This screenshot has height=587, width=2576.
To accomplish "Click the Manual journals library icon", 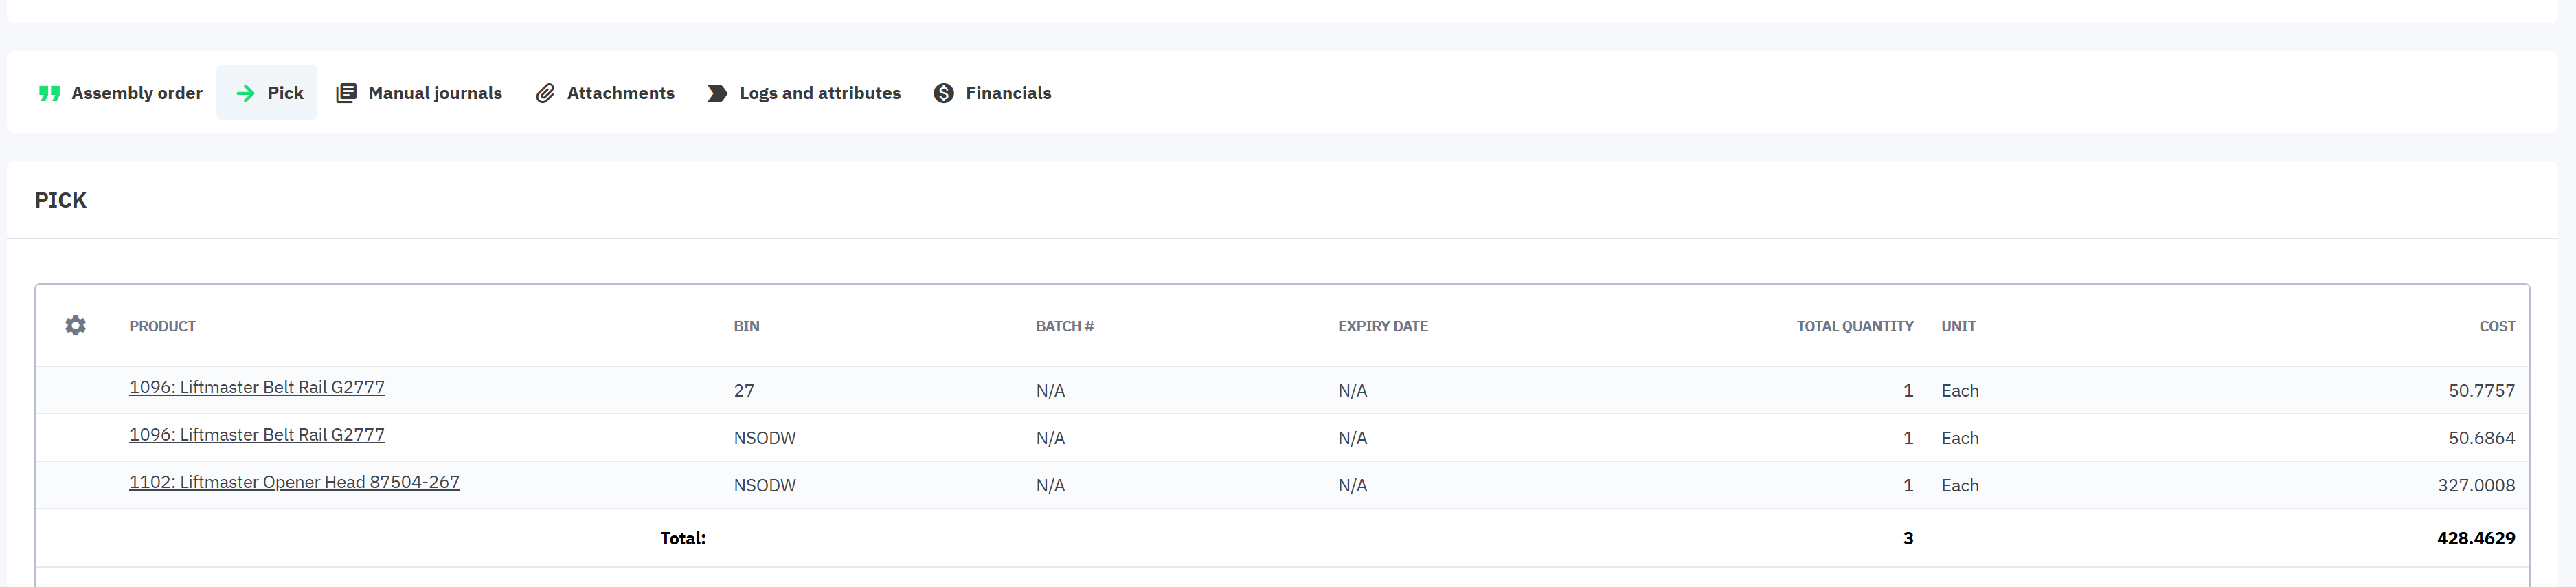I will [x=346, y=93].
